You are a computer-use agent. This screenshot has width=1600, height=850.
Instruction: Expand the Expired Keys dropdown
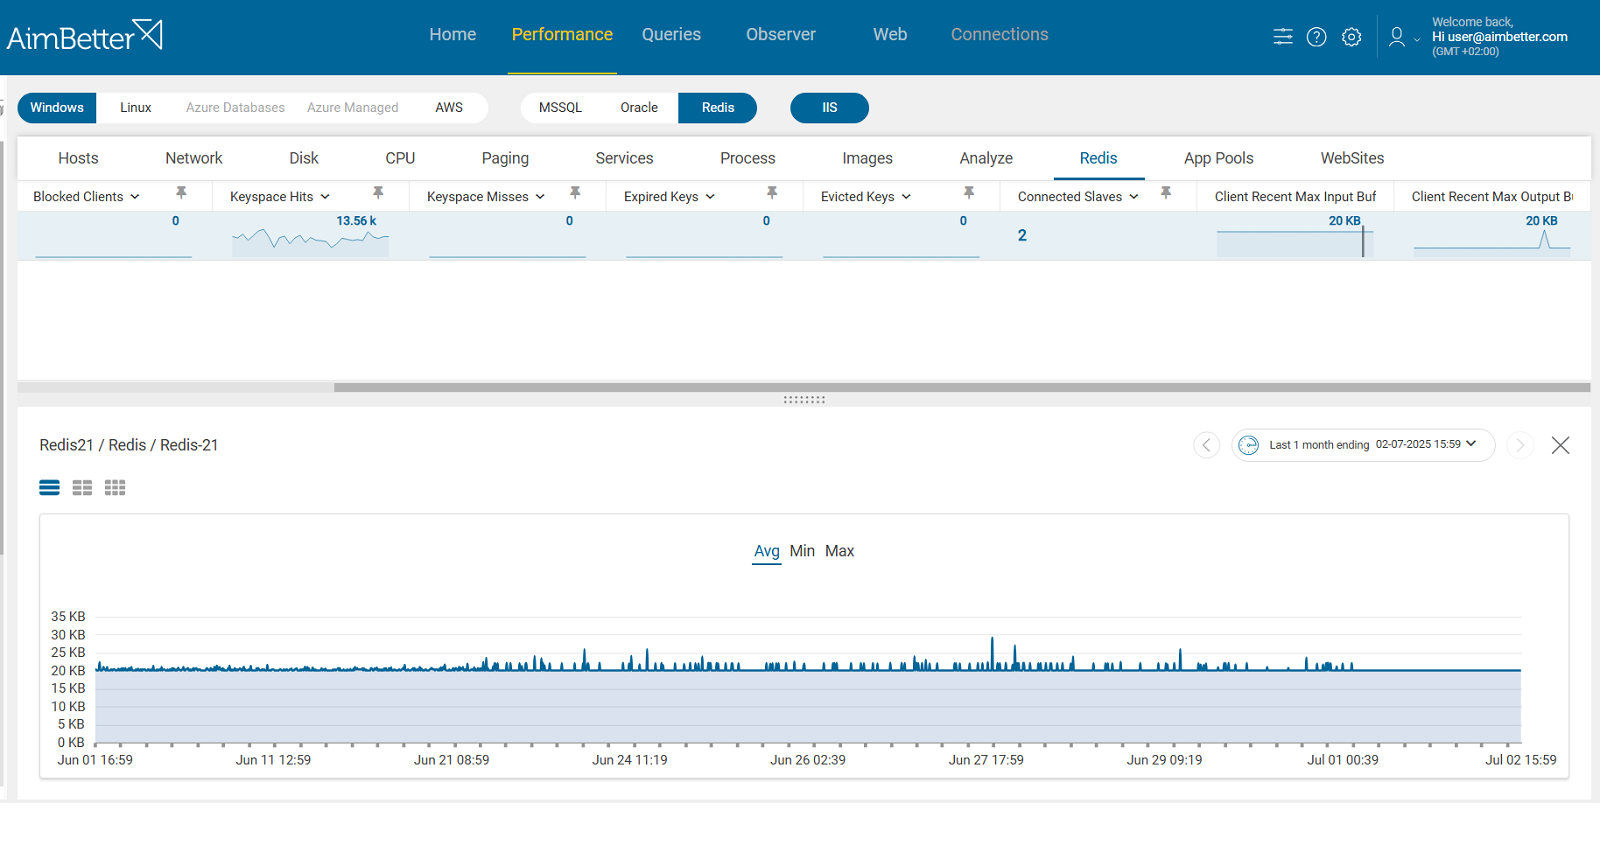click(710, 197)
